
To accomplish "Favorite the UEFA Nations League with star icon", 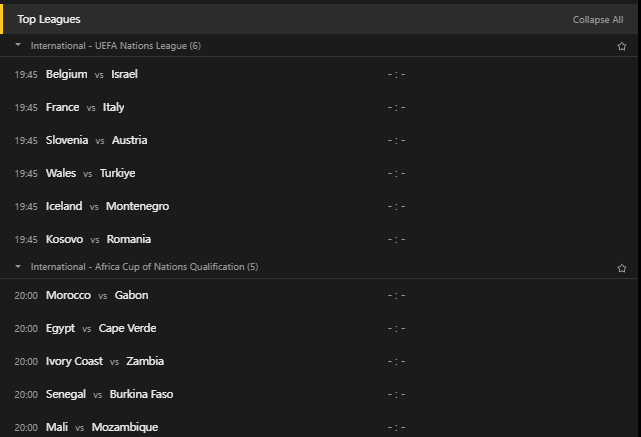I will tap(621, 46).
